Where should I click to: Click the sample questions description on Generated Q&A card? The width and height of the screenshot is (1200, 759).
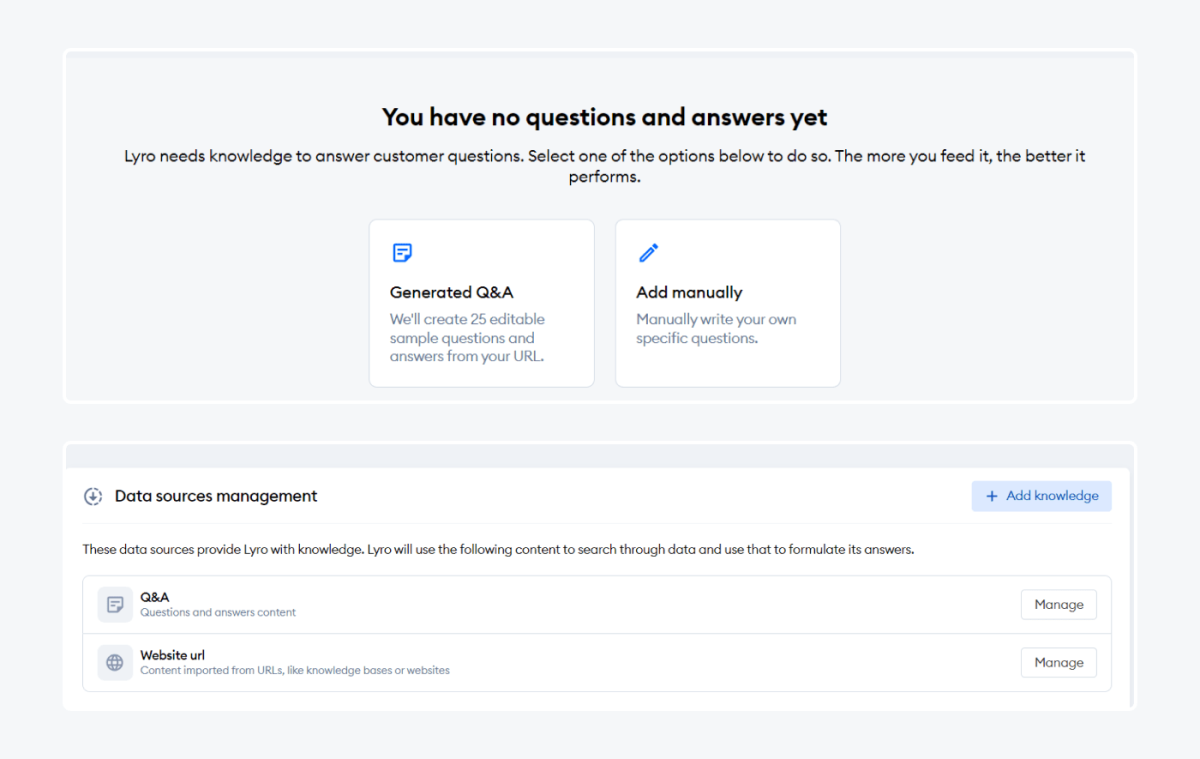(x=467, y=337)
